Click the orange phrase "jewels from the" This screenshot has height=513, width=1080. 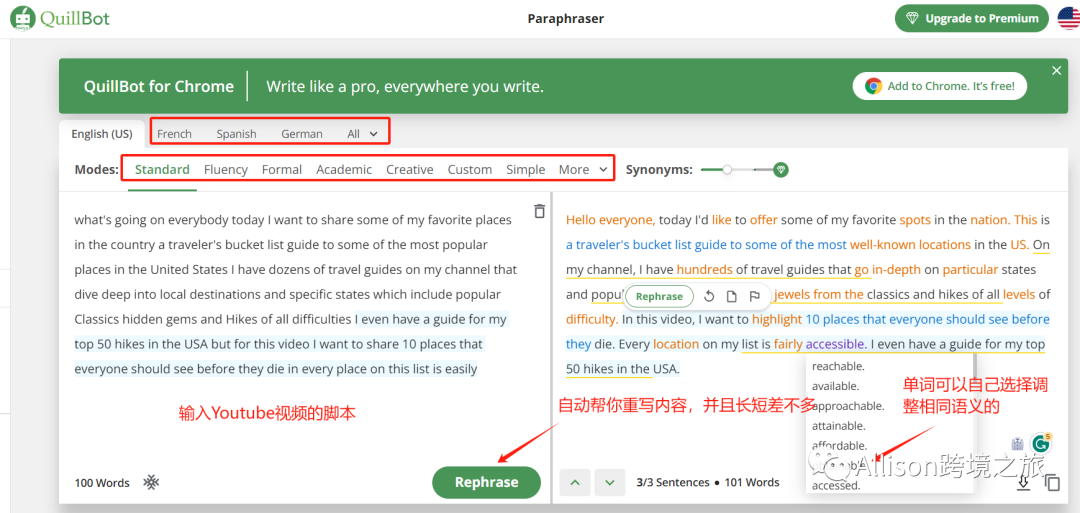point(819,294)
